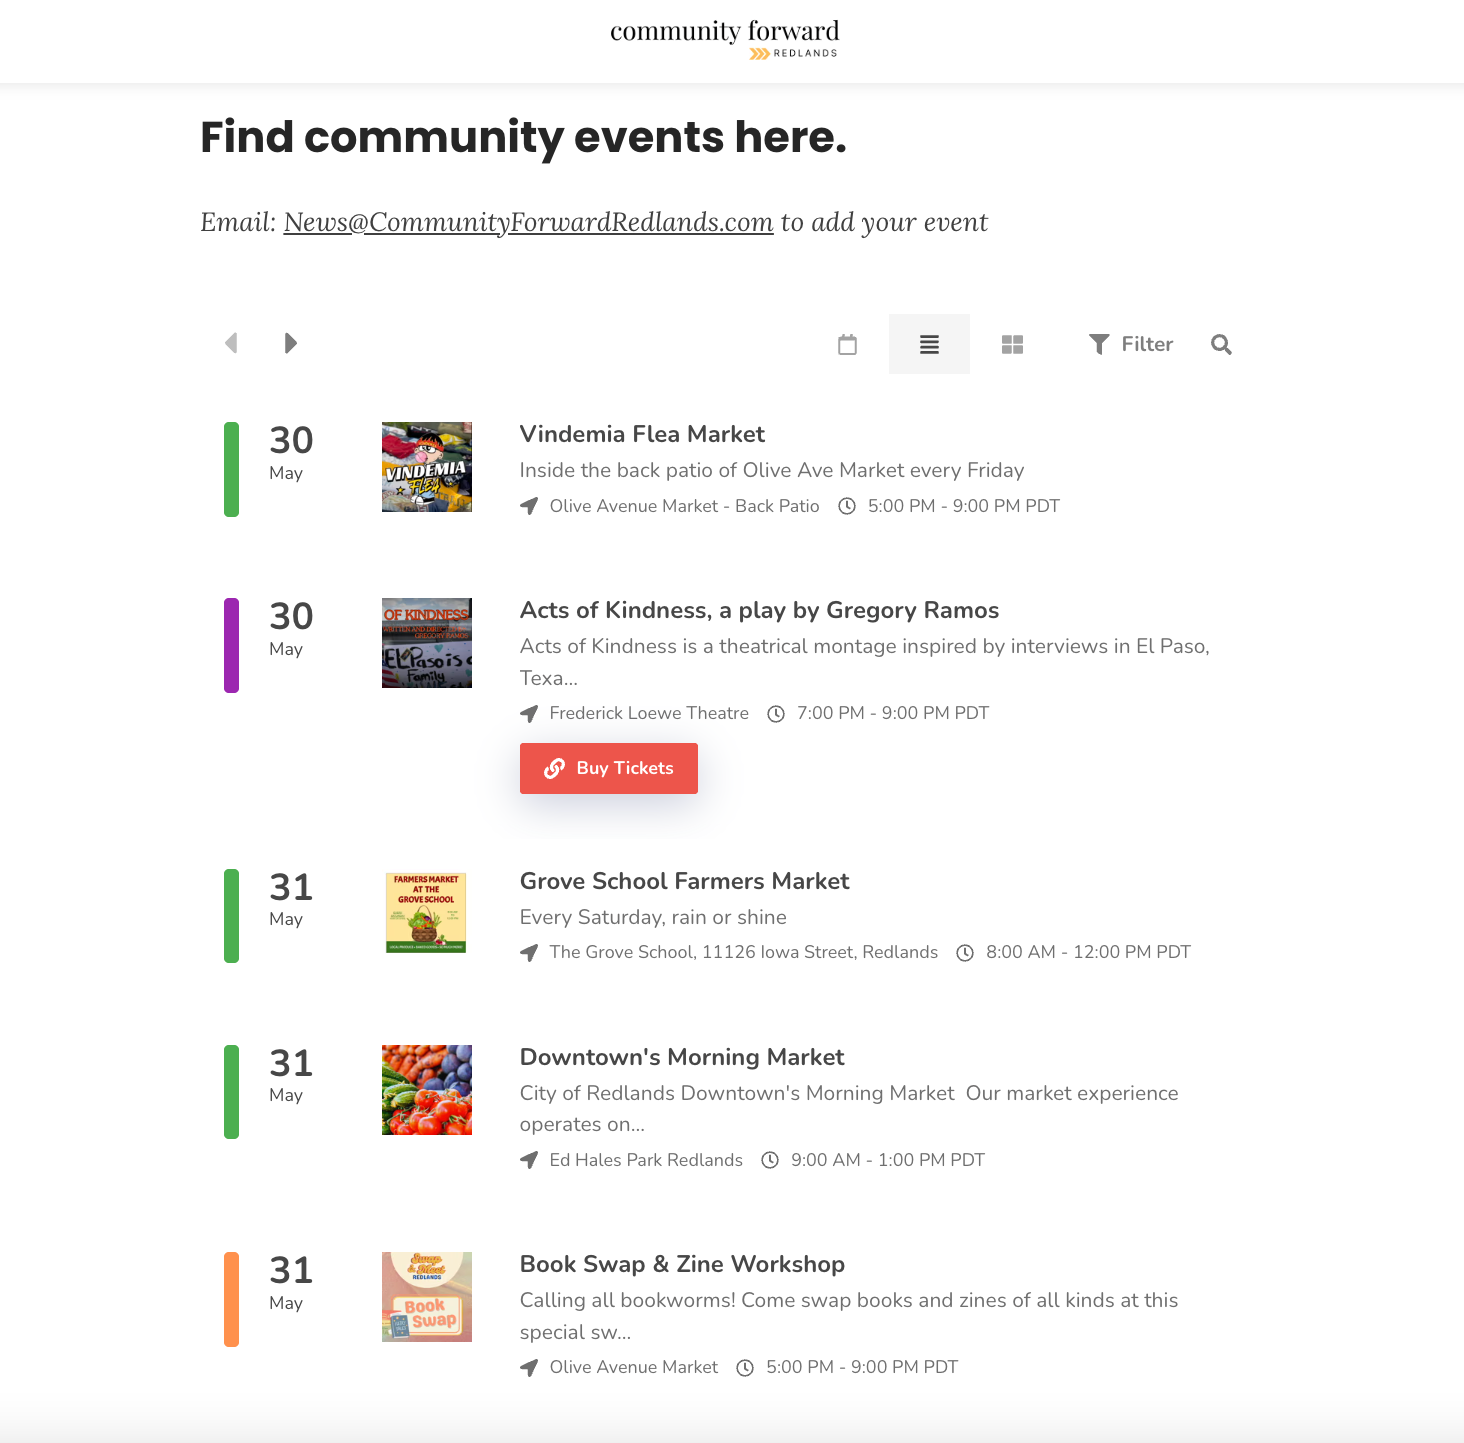Click Downtown's Morning Market vegetable thumbnail
Viewport: 1464px width, 1443px height.
click(427, 1090)
